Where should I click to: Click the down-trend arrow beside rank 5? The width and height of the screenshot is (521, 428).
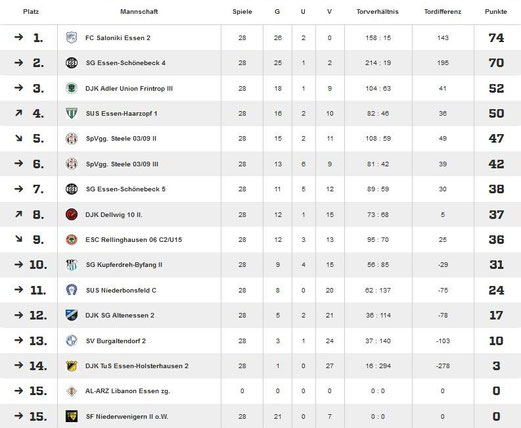coord(19,138)
